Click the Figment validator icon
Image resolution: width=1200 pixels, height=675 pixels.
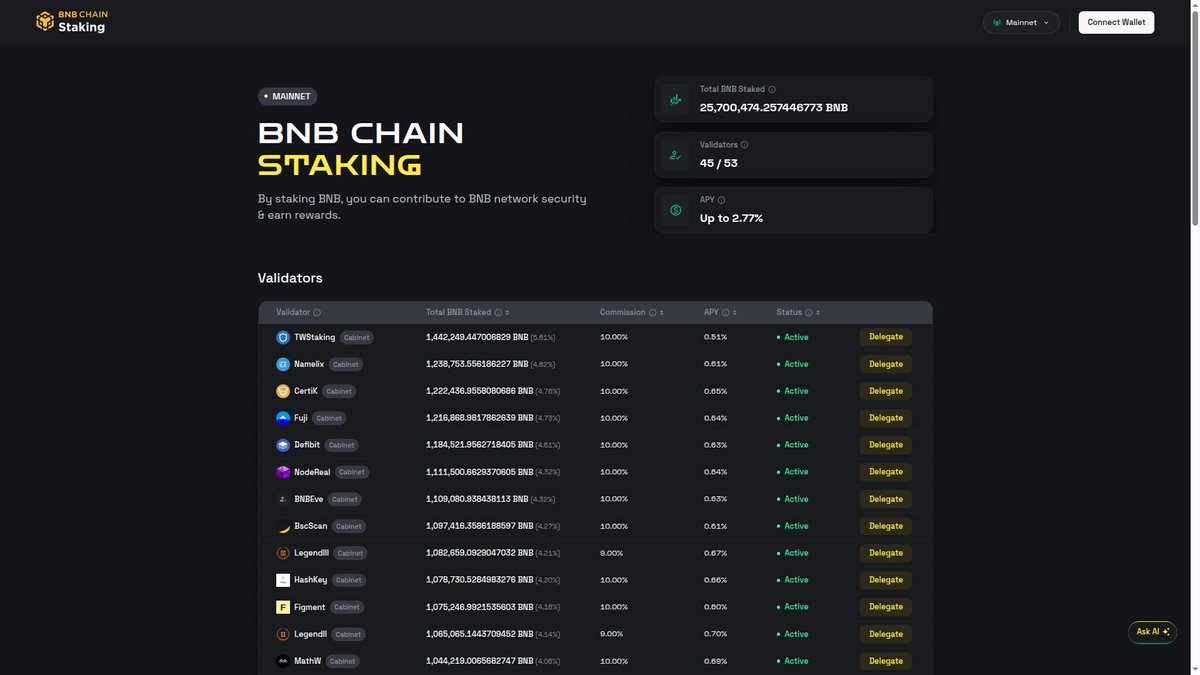(283, 607)
